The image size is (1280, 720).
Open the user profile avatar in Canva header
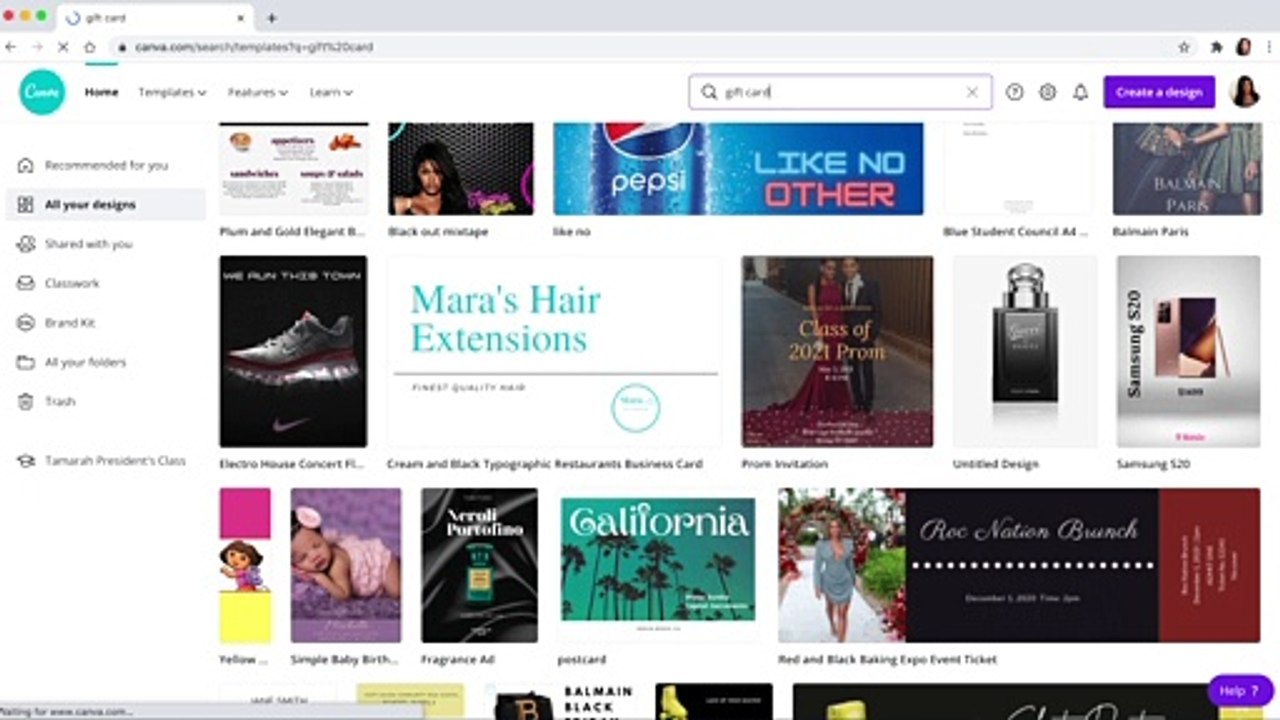(x=1245, y=92)
